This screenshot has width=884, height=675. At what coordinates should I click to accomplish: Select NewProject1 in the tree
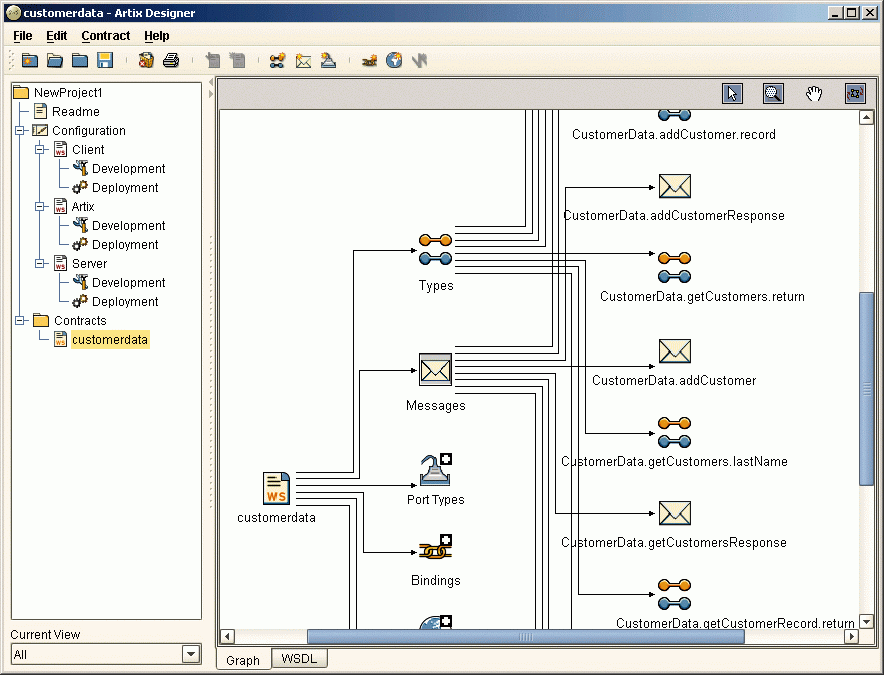coord(68,92)
